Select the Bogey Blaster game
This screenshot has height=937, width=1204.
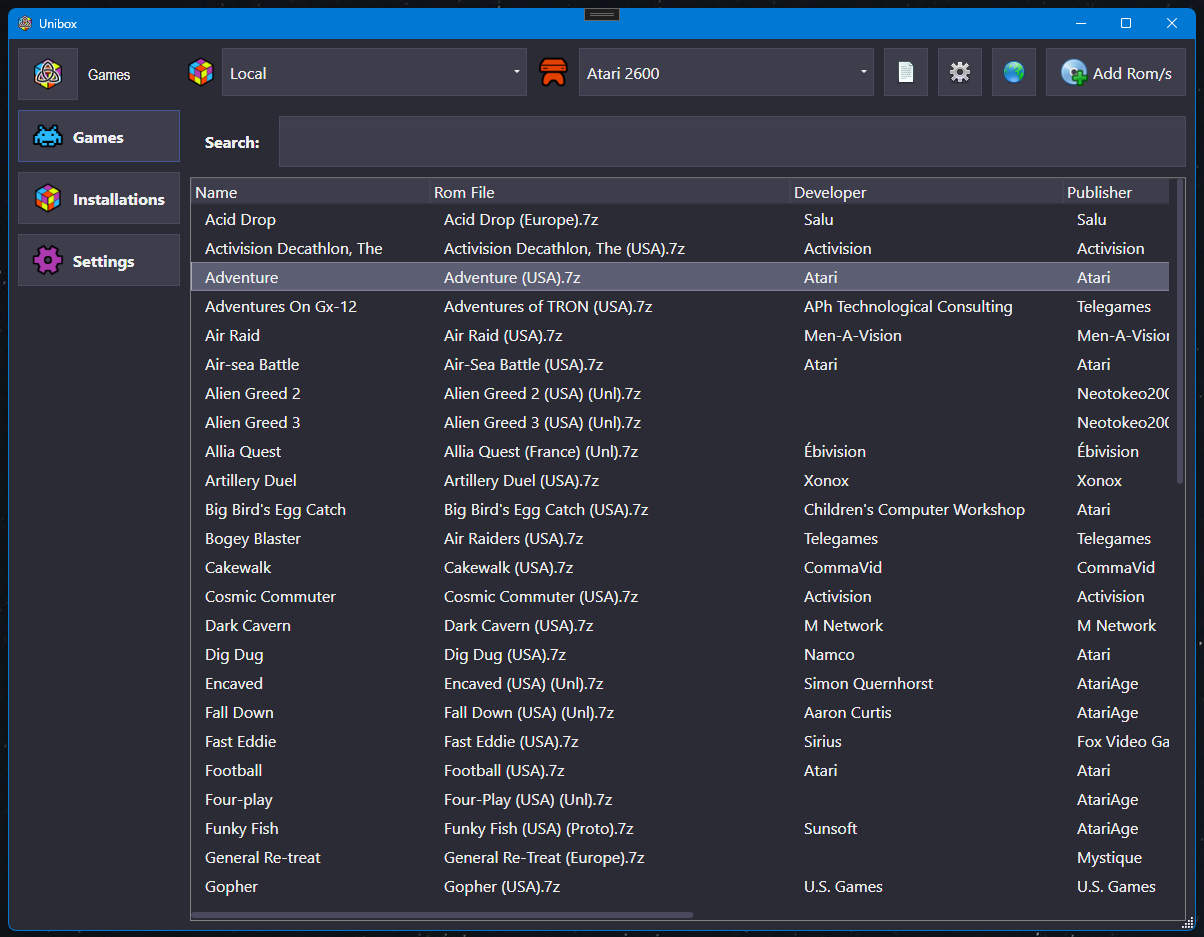coord(252,538)
